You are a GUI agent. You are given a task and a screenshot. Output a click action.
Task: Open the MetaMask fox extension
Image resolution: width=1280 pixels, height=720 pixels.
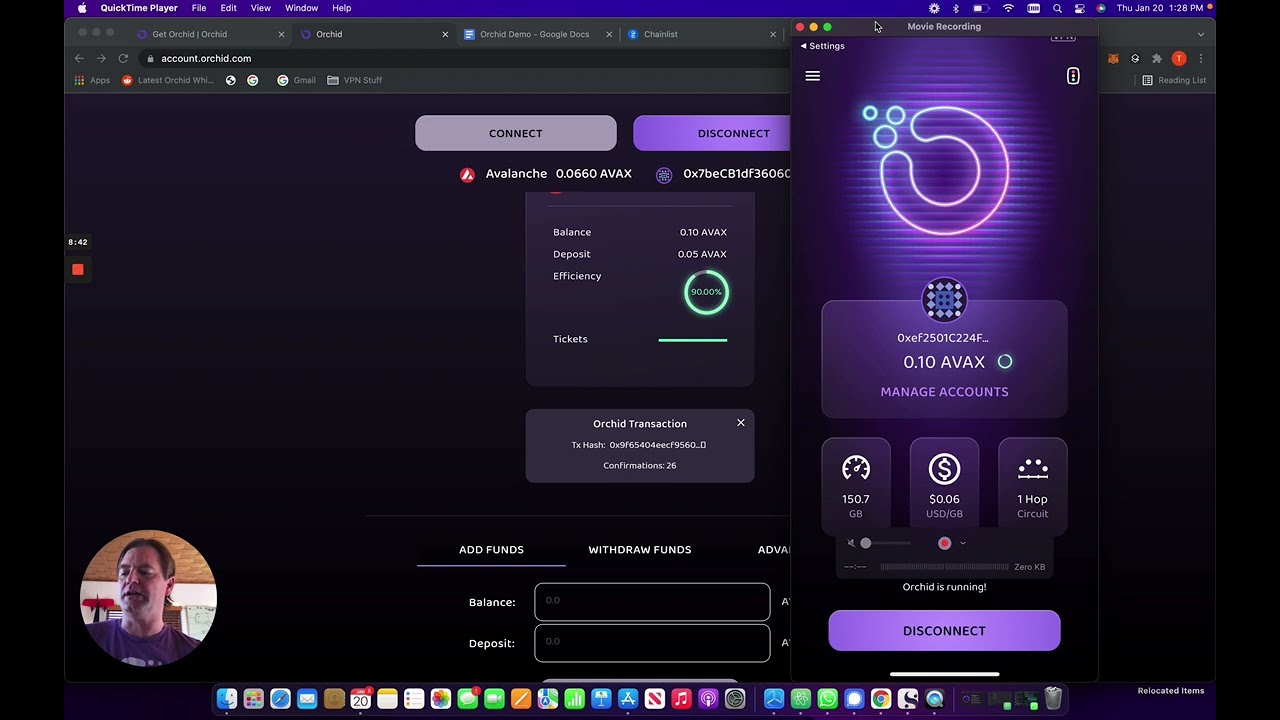(1113, 59)
